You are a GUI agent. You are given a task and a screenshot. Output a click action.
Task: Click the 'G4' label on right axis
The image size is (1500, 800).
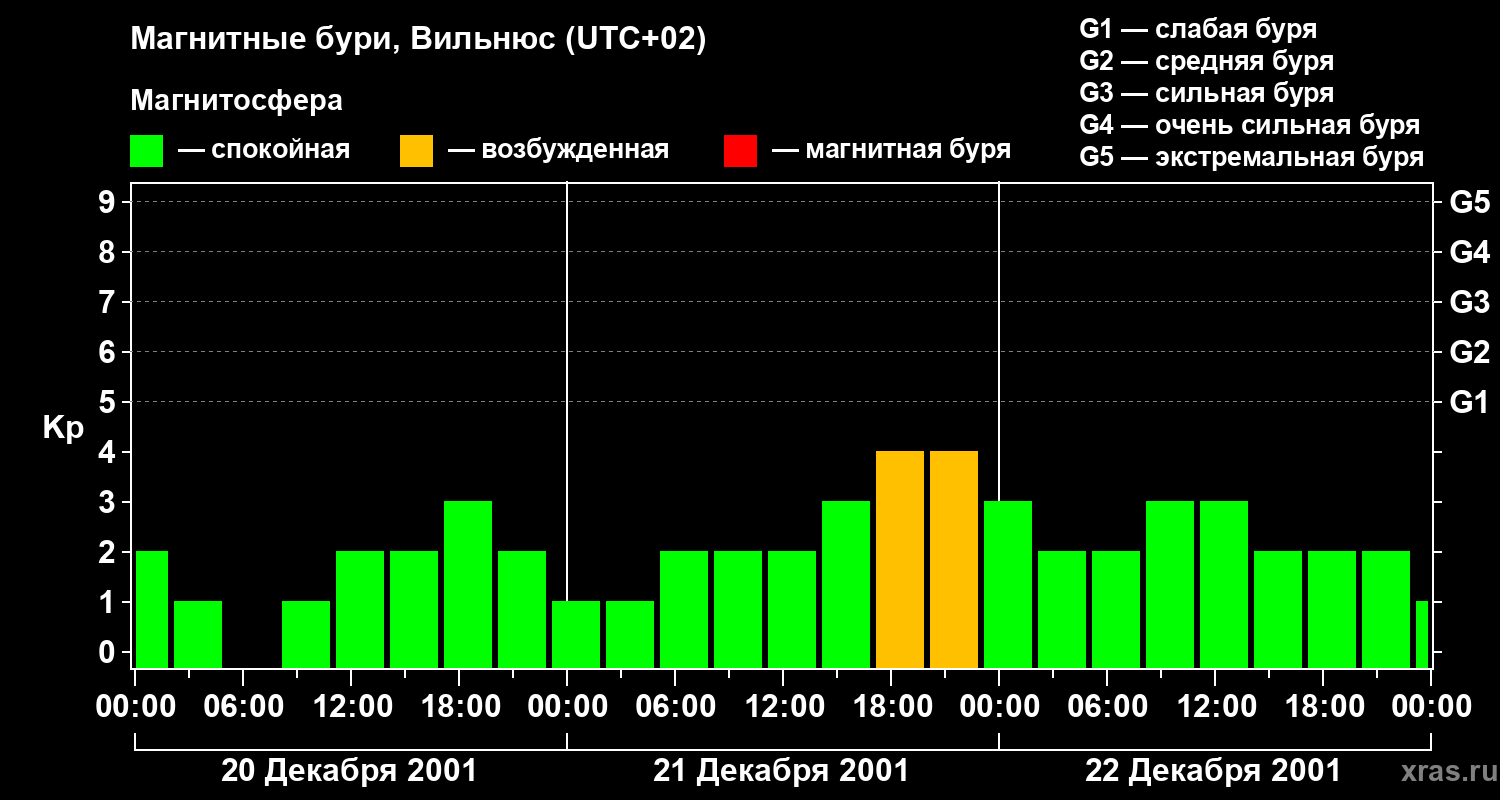point(1469,252)
